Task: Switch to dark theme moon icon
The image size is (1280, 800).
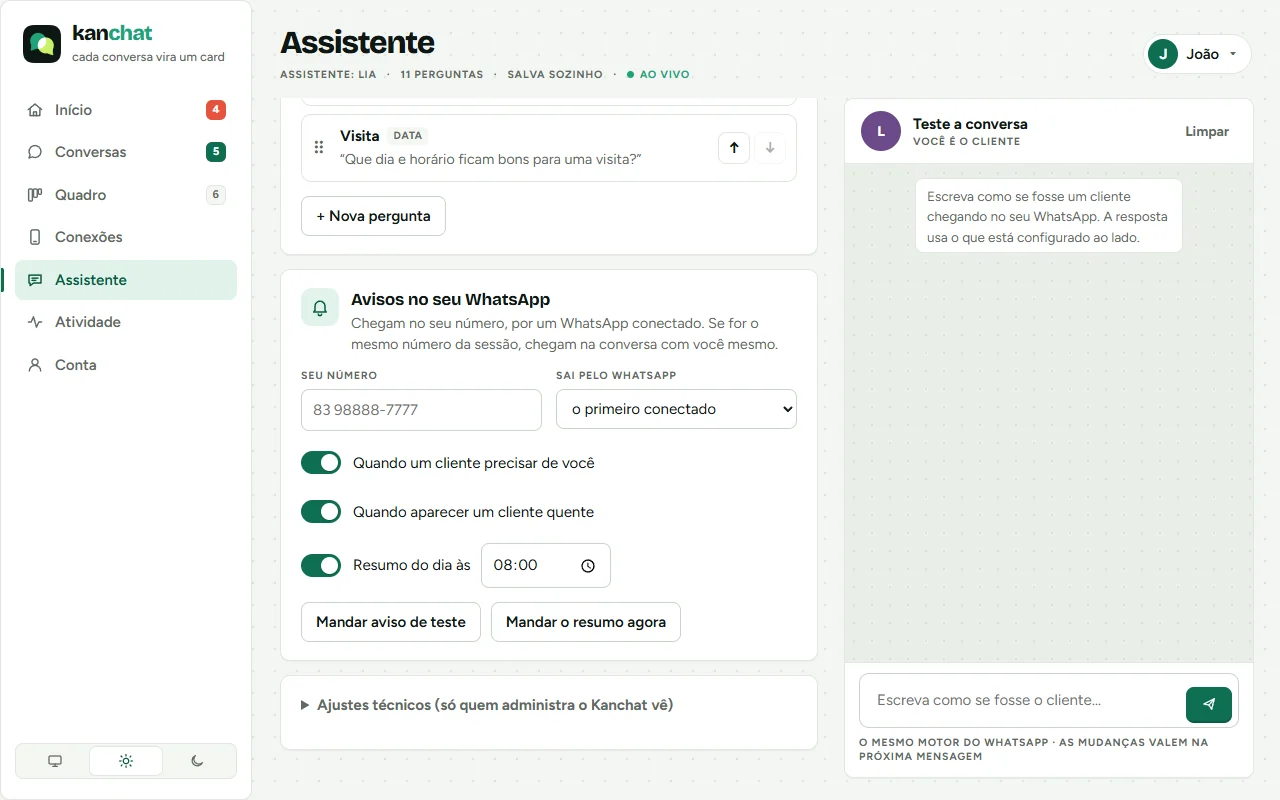Action: pyautogui.click(x=197, y=761)
